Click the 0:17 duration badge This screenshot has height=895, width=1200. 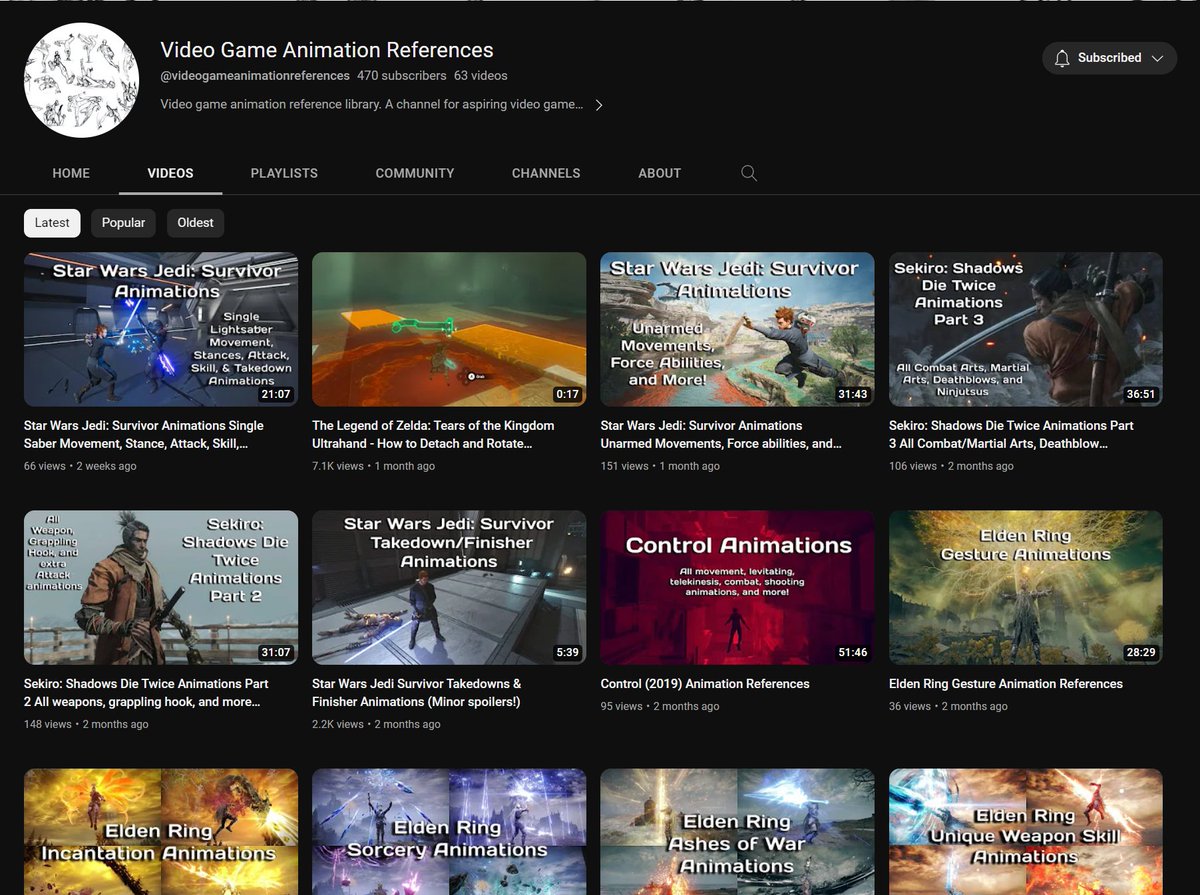pyautogui.click(x=567, y=394)
